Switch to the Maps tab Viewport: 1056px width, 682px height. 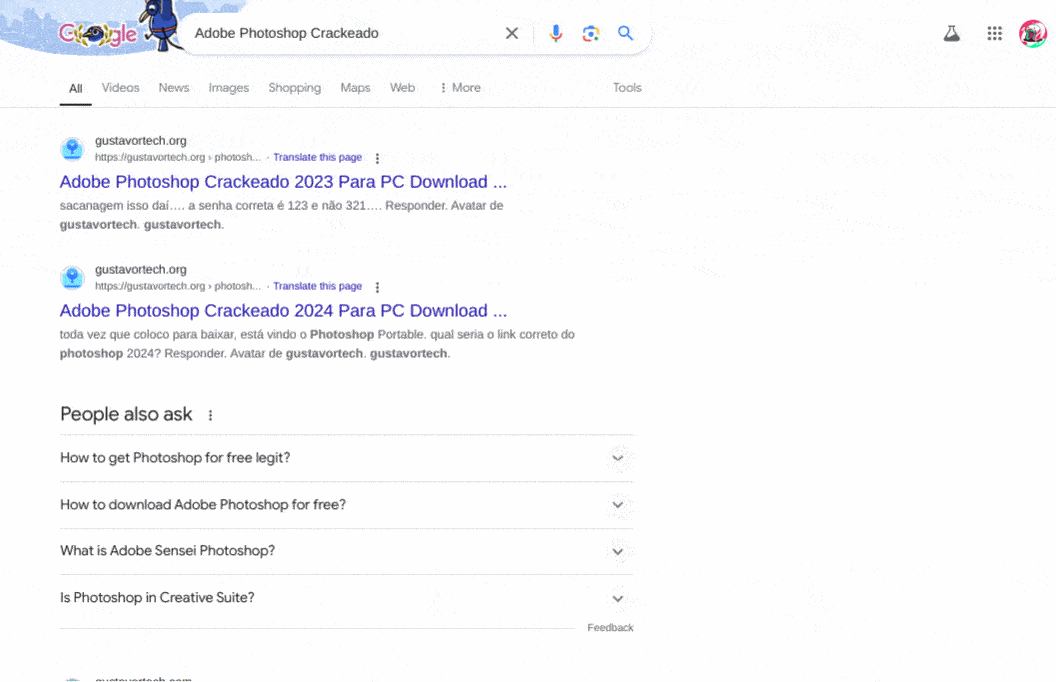[355, 88]
